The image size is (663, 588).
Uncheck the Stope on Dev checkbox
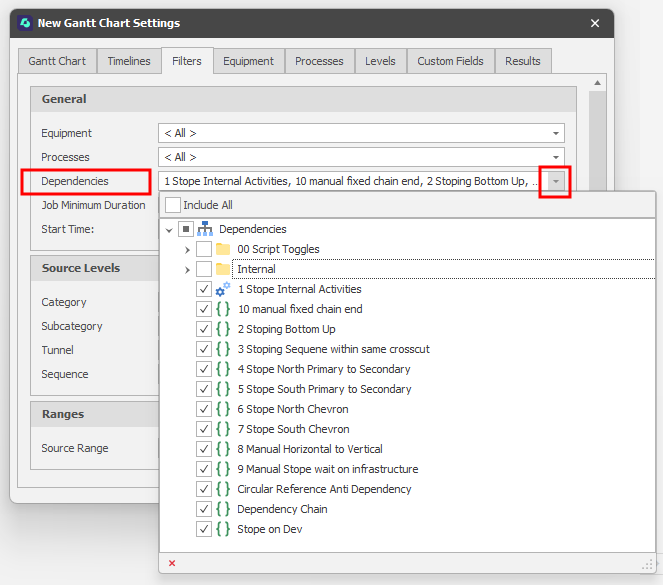[204, 530]
